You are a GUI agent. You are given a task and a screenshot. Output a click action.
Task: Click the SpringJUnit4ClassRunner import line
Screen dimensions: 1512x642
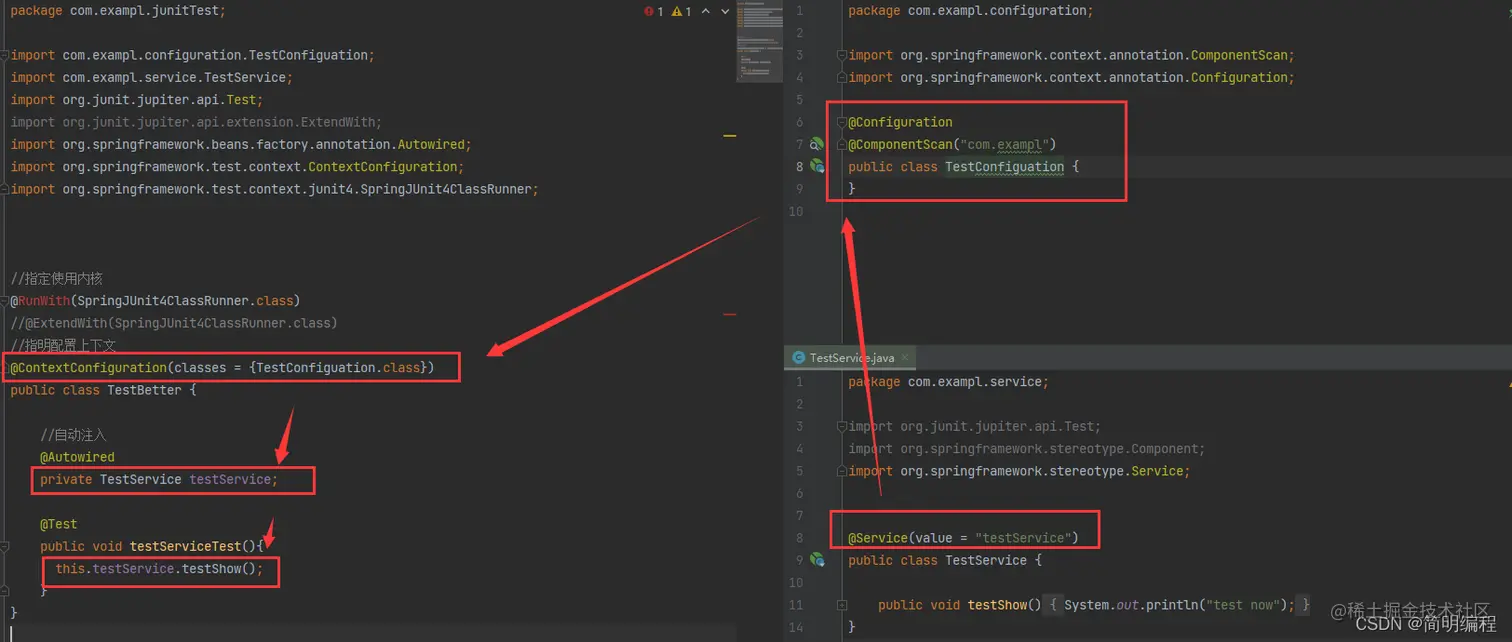[x=275, y=189]
